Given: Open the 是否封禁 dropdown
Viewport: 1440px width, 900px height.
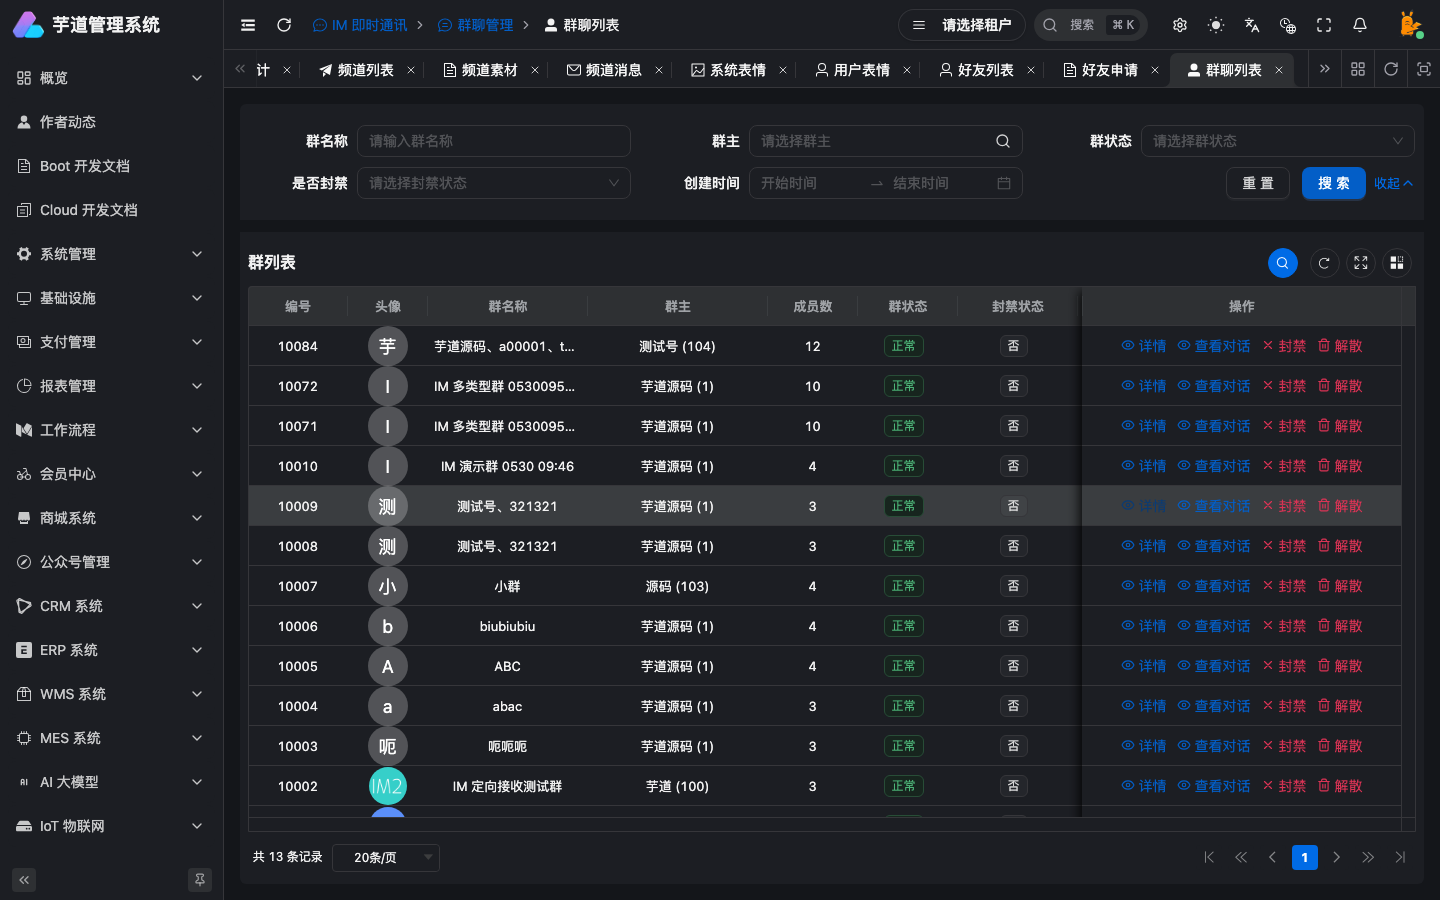Looking at the screenshot, I should 494,183.
